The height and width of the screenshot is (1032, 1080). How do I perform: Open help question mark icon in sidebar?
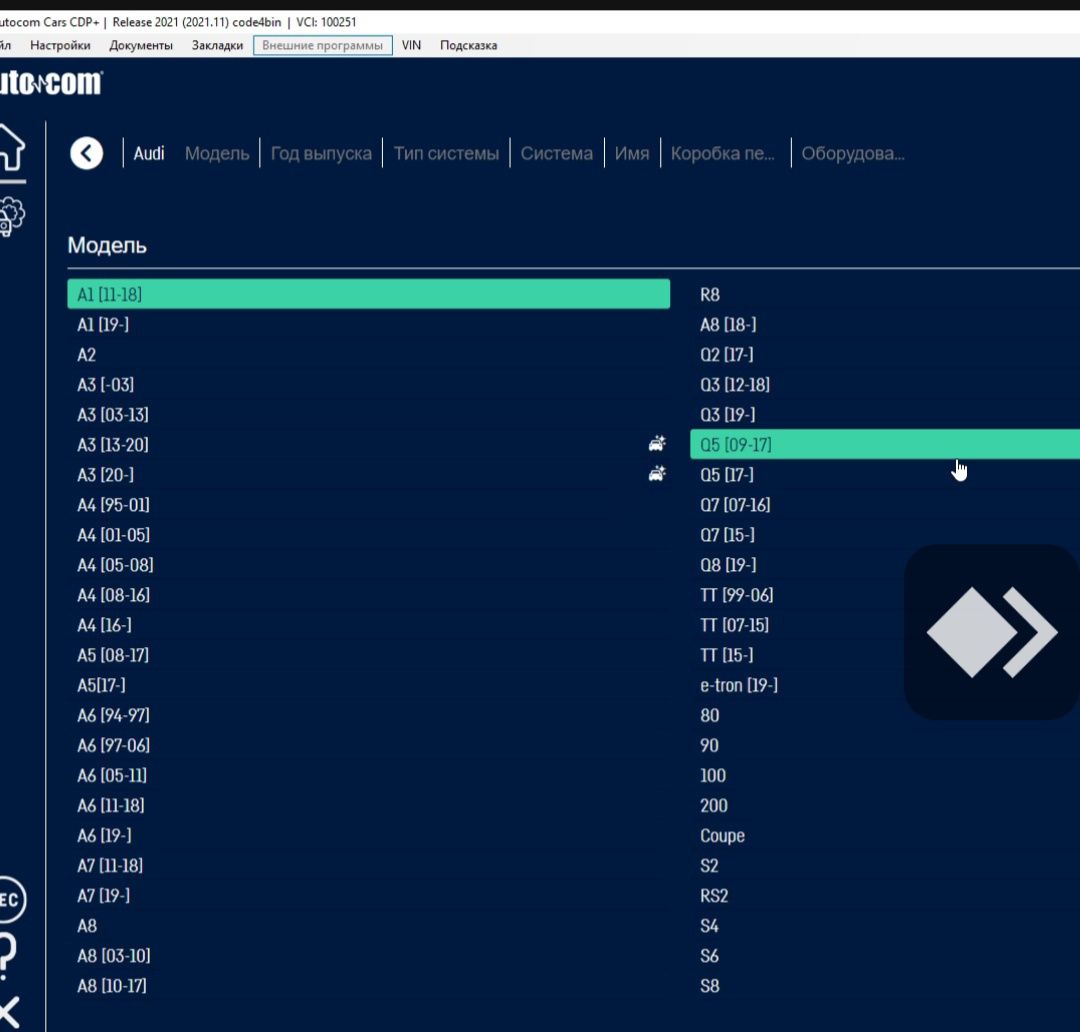point(7,956)
